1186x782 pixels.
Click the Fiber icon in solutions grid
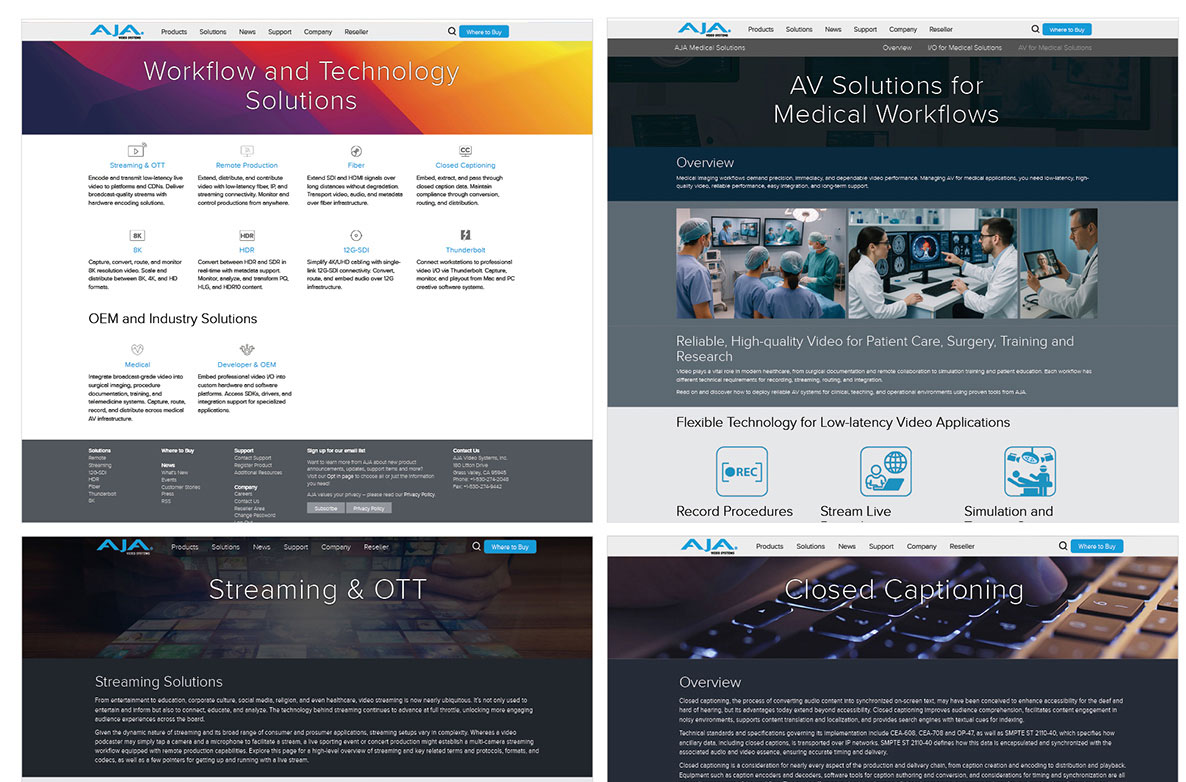(356, 151)
